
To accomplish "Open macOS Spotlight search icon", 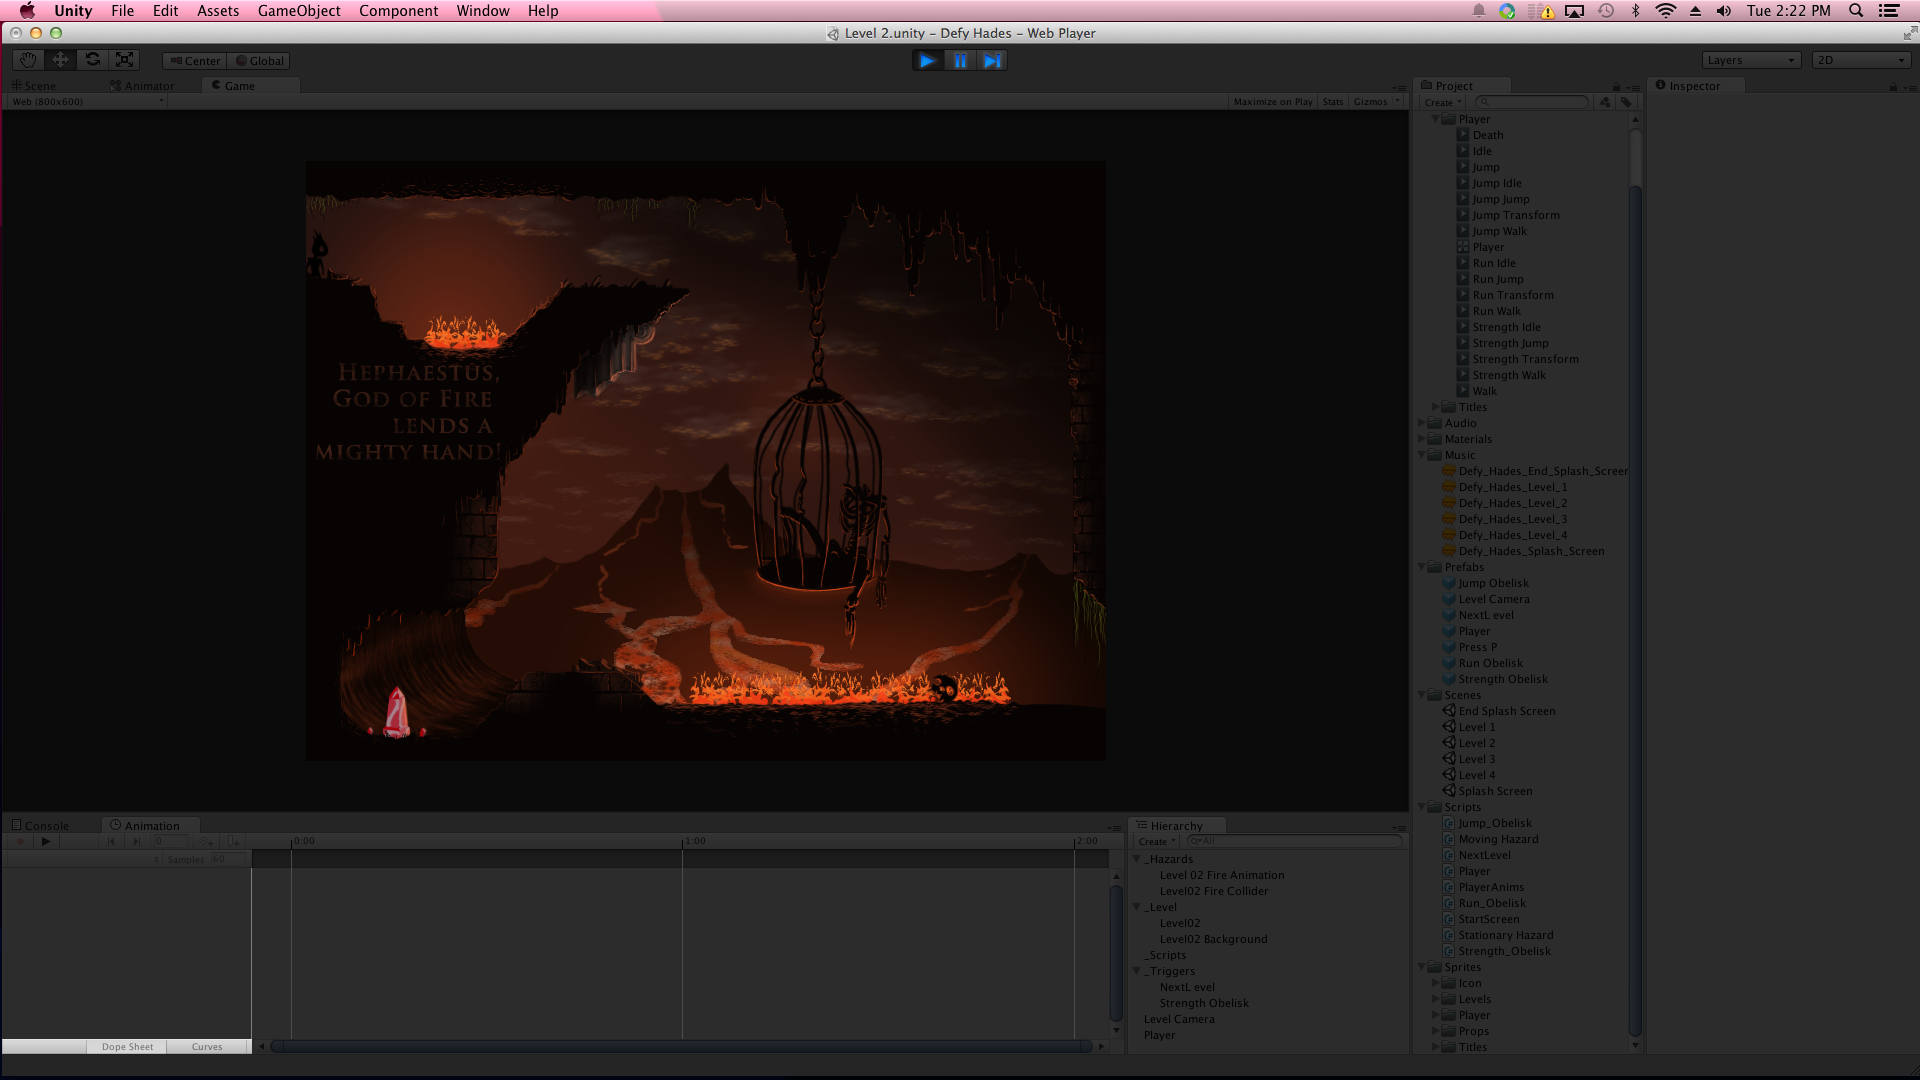I will [1856, 11].
